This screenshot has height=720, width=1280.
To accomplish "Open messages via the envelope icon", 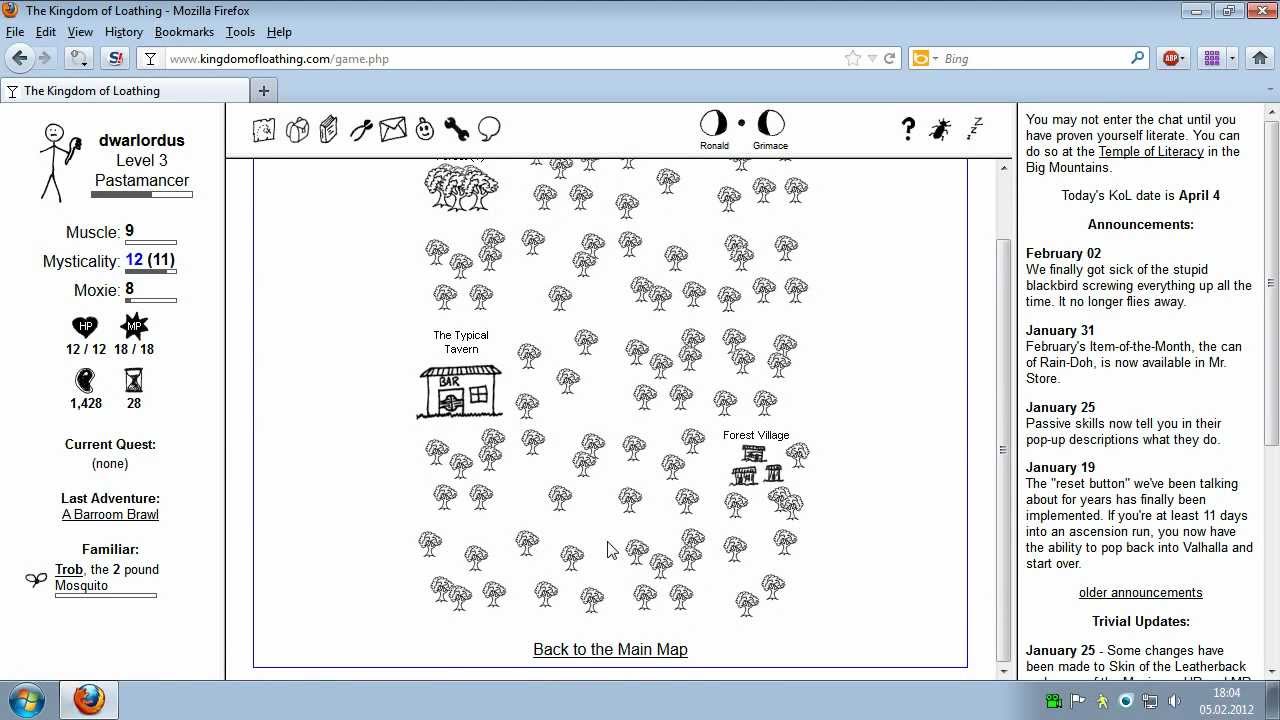I will [x=393, y=129].
